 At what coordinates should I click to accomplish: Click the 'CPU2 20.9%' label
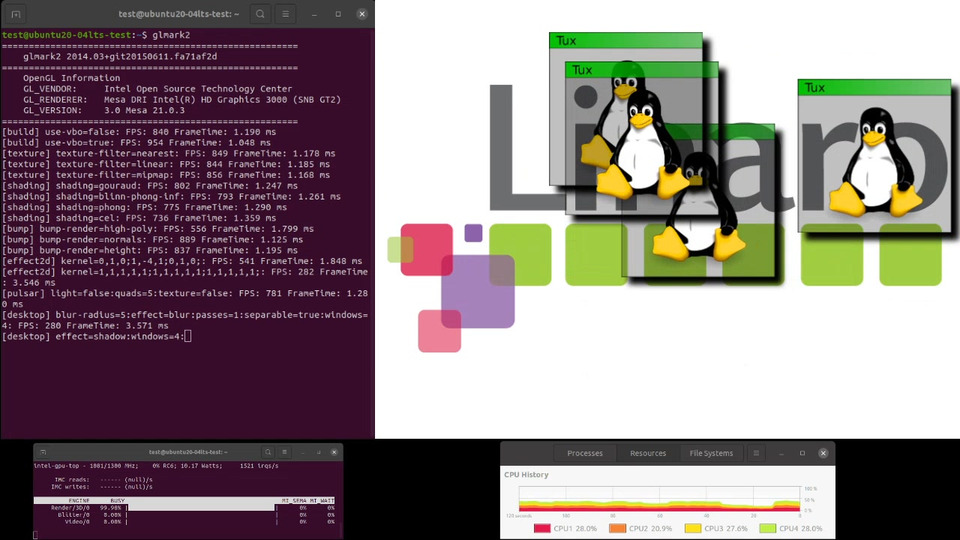(650, 528)
